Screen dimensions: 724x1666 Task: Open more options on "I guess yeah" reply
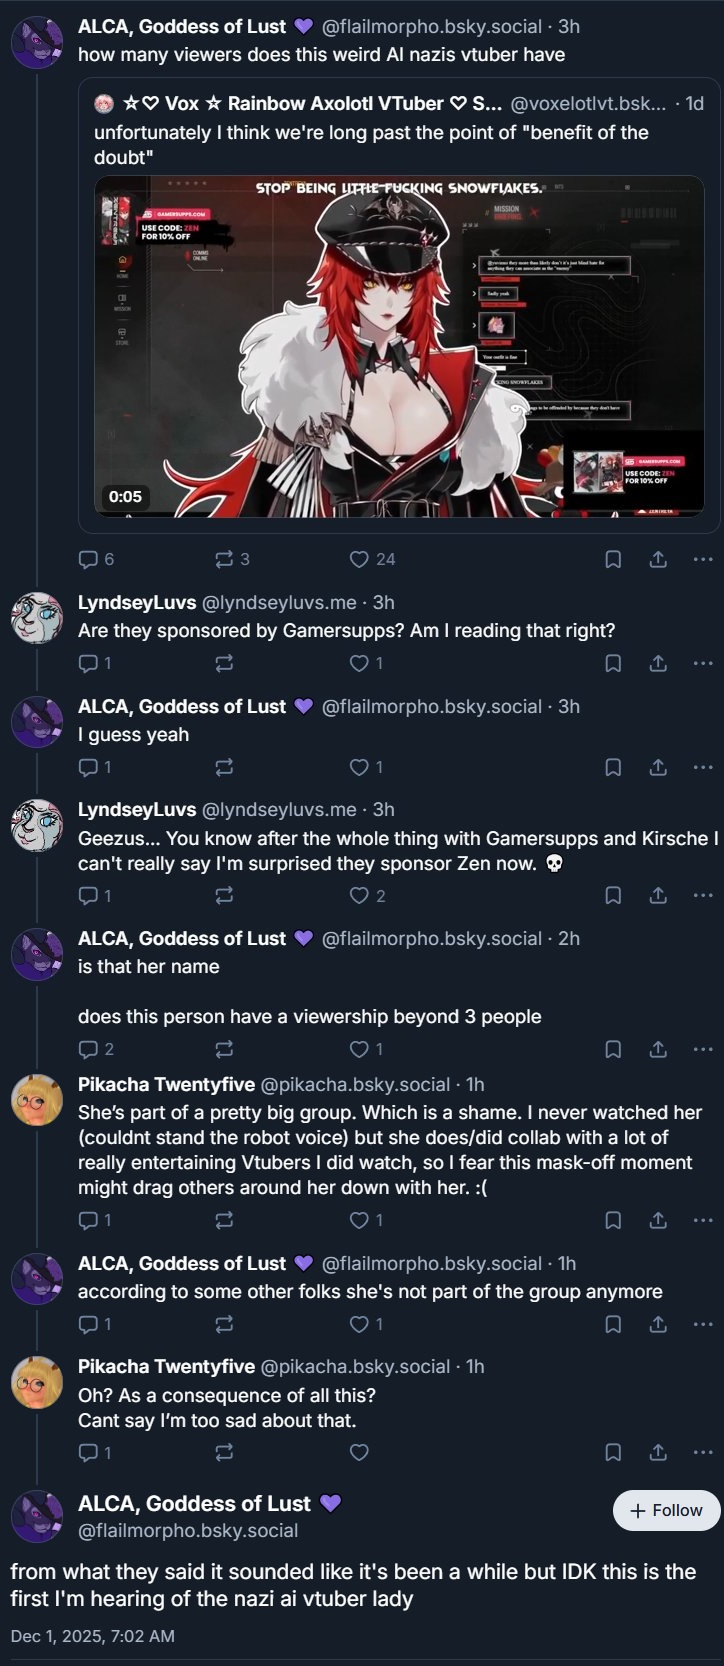[703, 767]
